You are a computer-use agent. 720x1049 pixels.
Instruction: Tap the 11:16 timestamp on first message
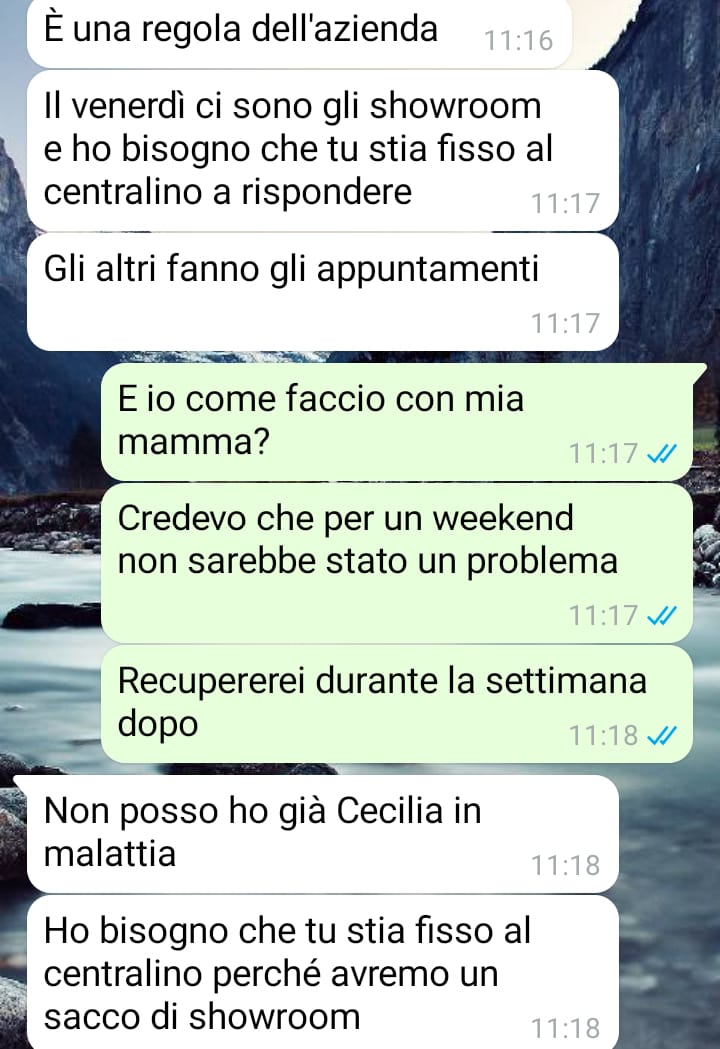[519, 41]
